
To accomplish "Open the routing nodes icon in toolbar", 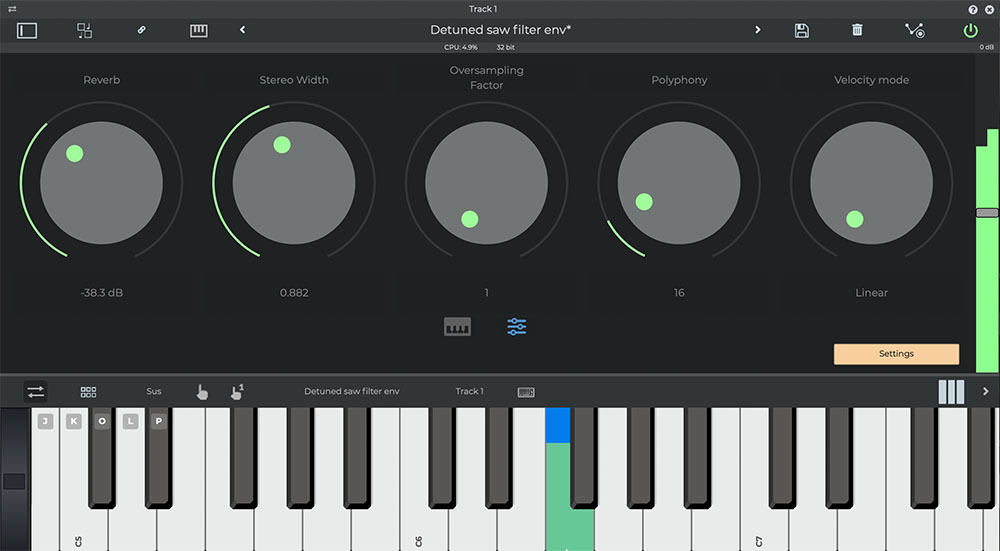I will (914, 30).
